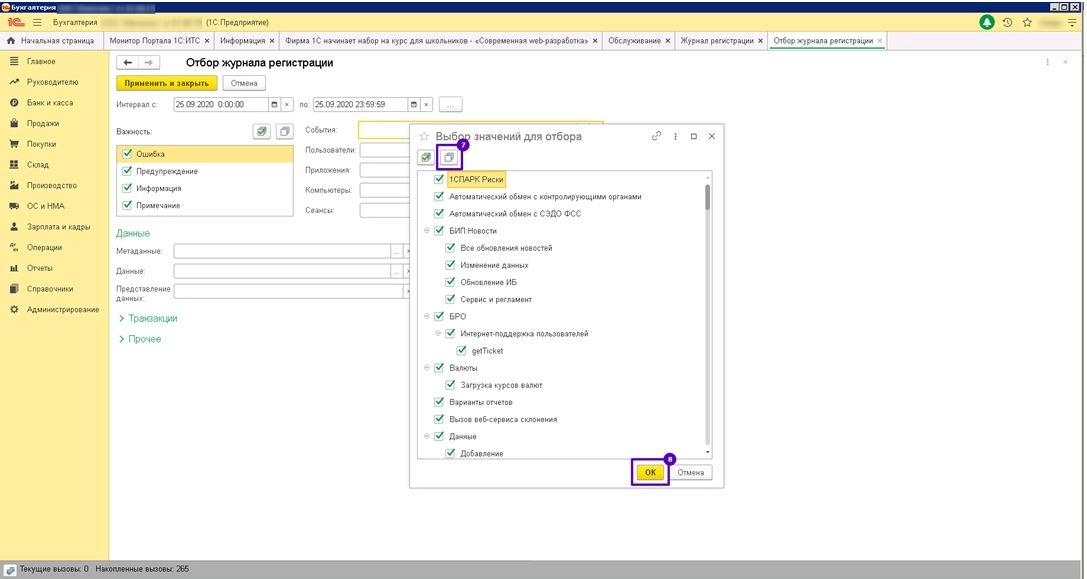Check all values in selection dialog

pyautogui.click(x=426, y=157)
